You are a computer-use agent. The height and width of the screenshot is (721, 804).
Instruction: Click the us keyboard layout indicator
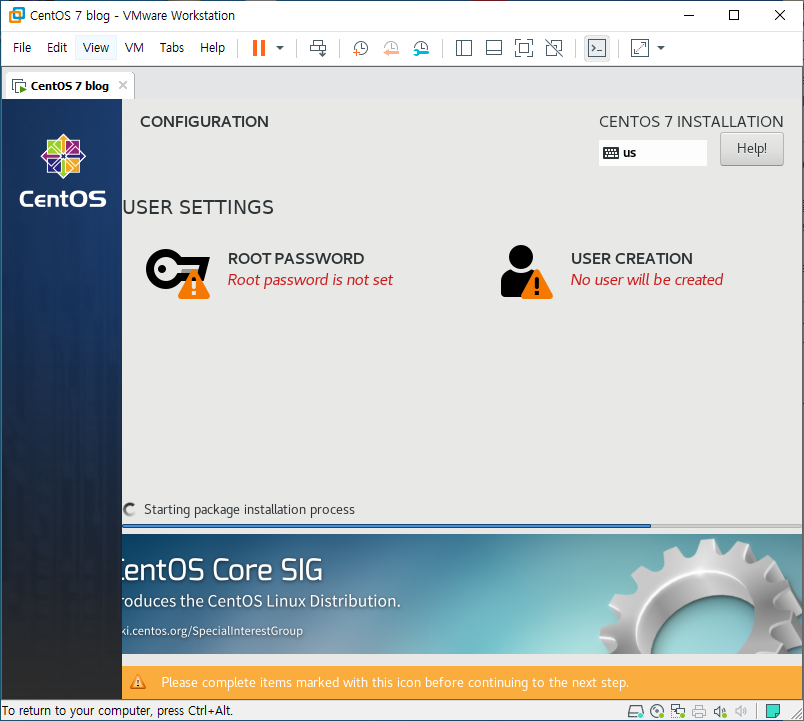pos(653,153)
